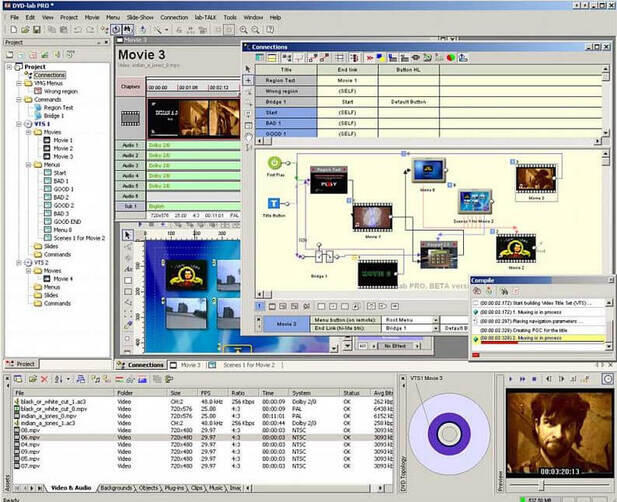The image size is (617, 502).
Task: Collapse the Menus folder under VTS 1
Action: [x=29, y=165]
